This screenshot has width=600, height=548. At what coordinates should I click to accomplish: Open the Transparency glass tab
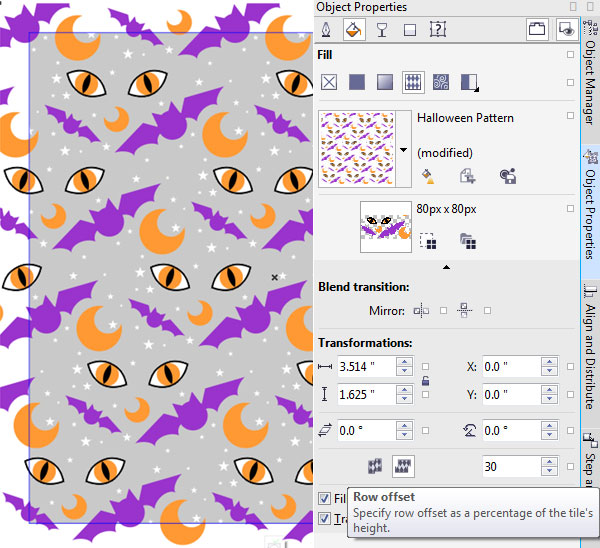tap(382, 29)
